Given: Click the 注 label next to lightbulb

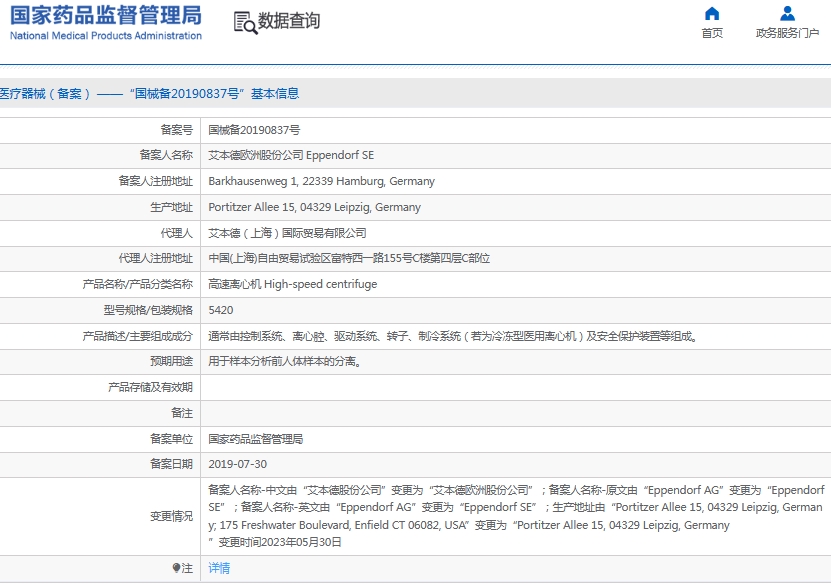Looking at the screenshot, I should [187, 568].
